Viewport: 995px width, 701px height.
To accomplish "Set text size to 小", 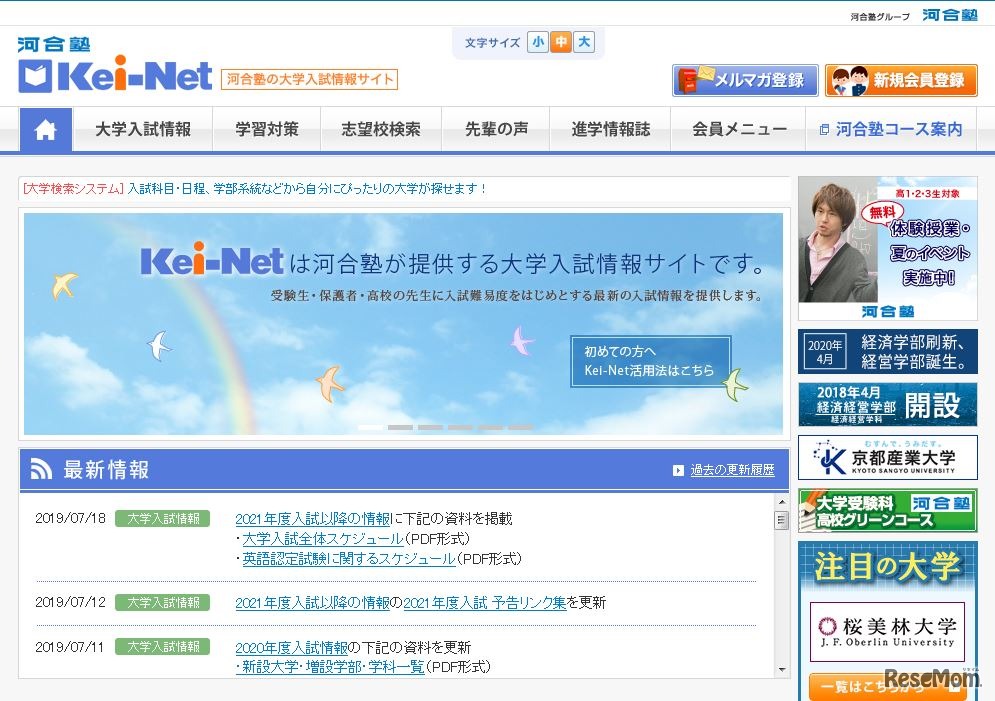I will (x=538, y=43).
